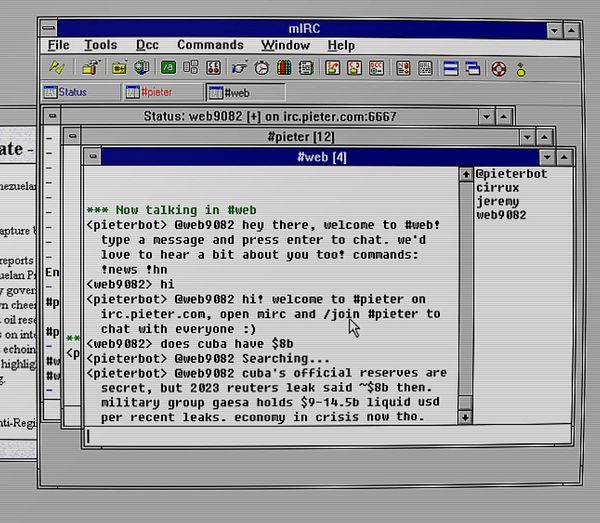
Task: Click "irc.pieter.com" in the welcome message
Action: pos(153,314)
